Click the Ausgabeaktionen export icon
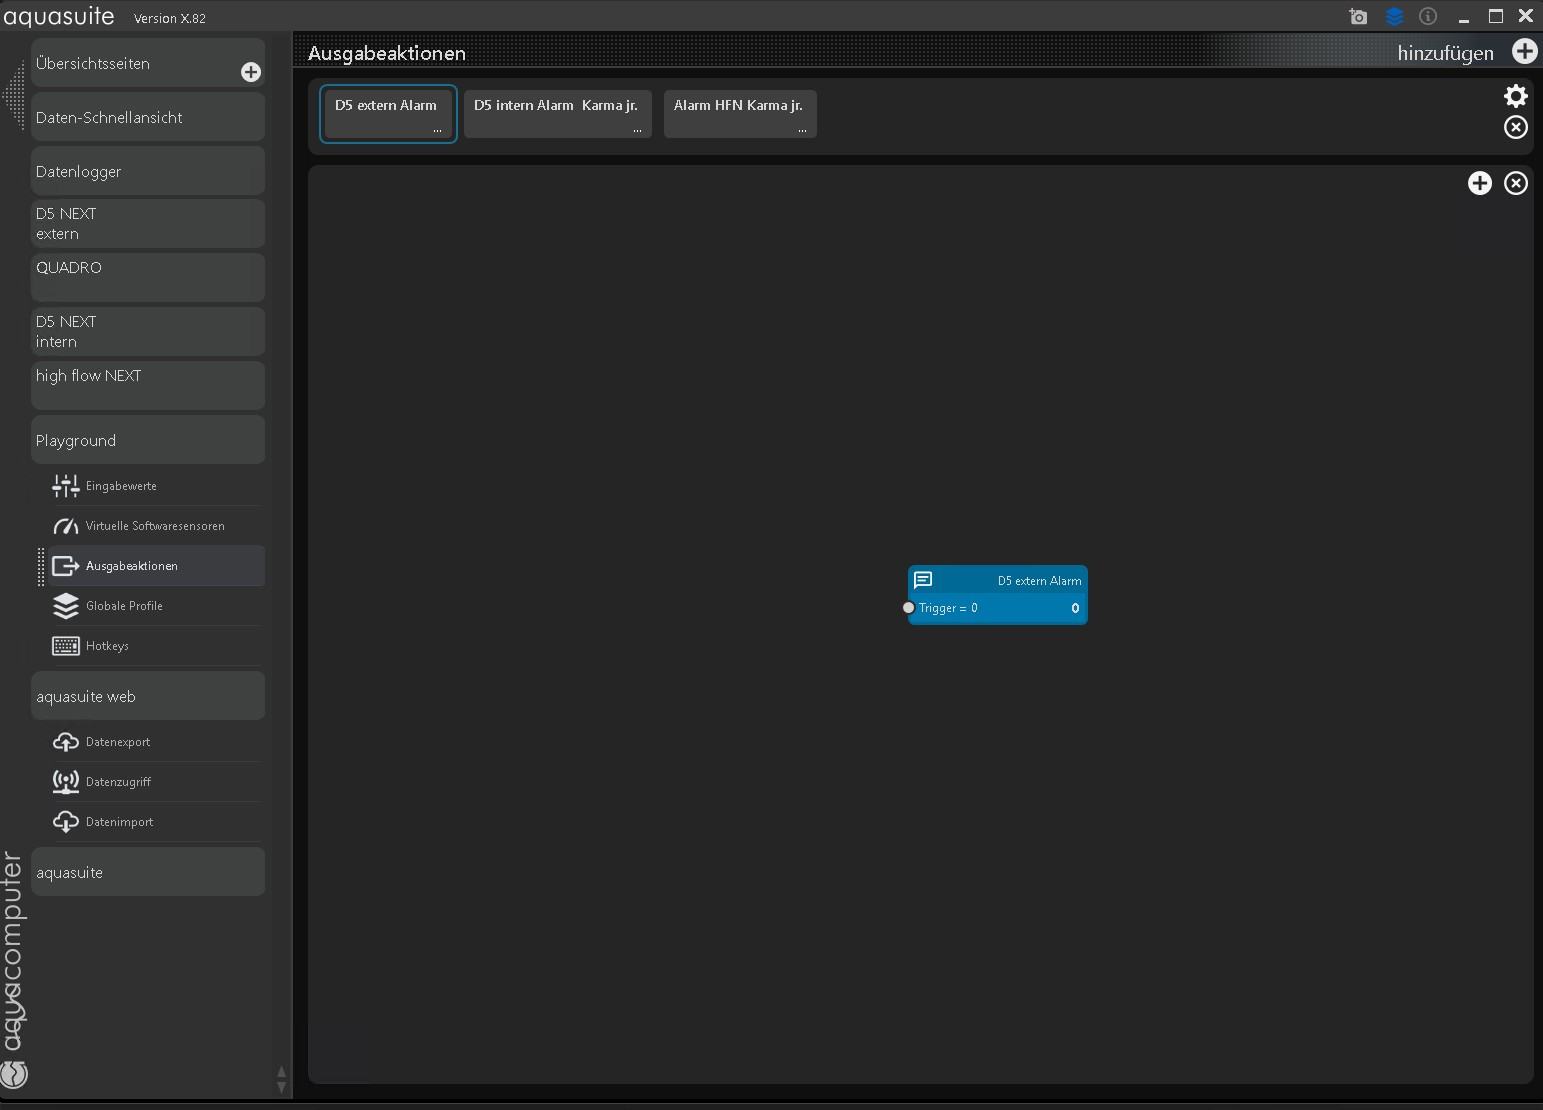Screen dimensions: 1543x1110 [x=66, y=566]
